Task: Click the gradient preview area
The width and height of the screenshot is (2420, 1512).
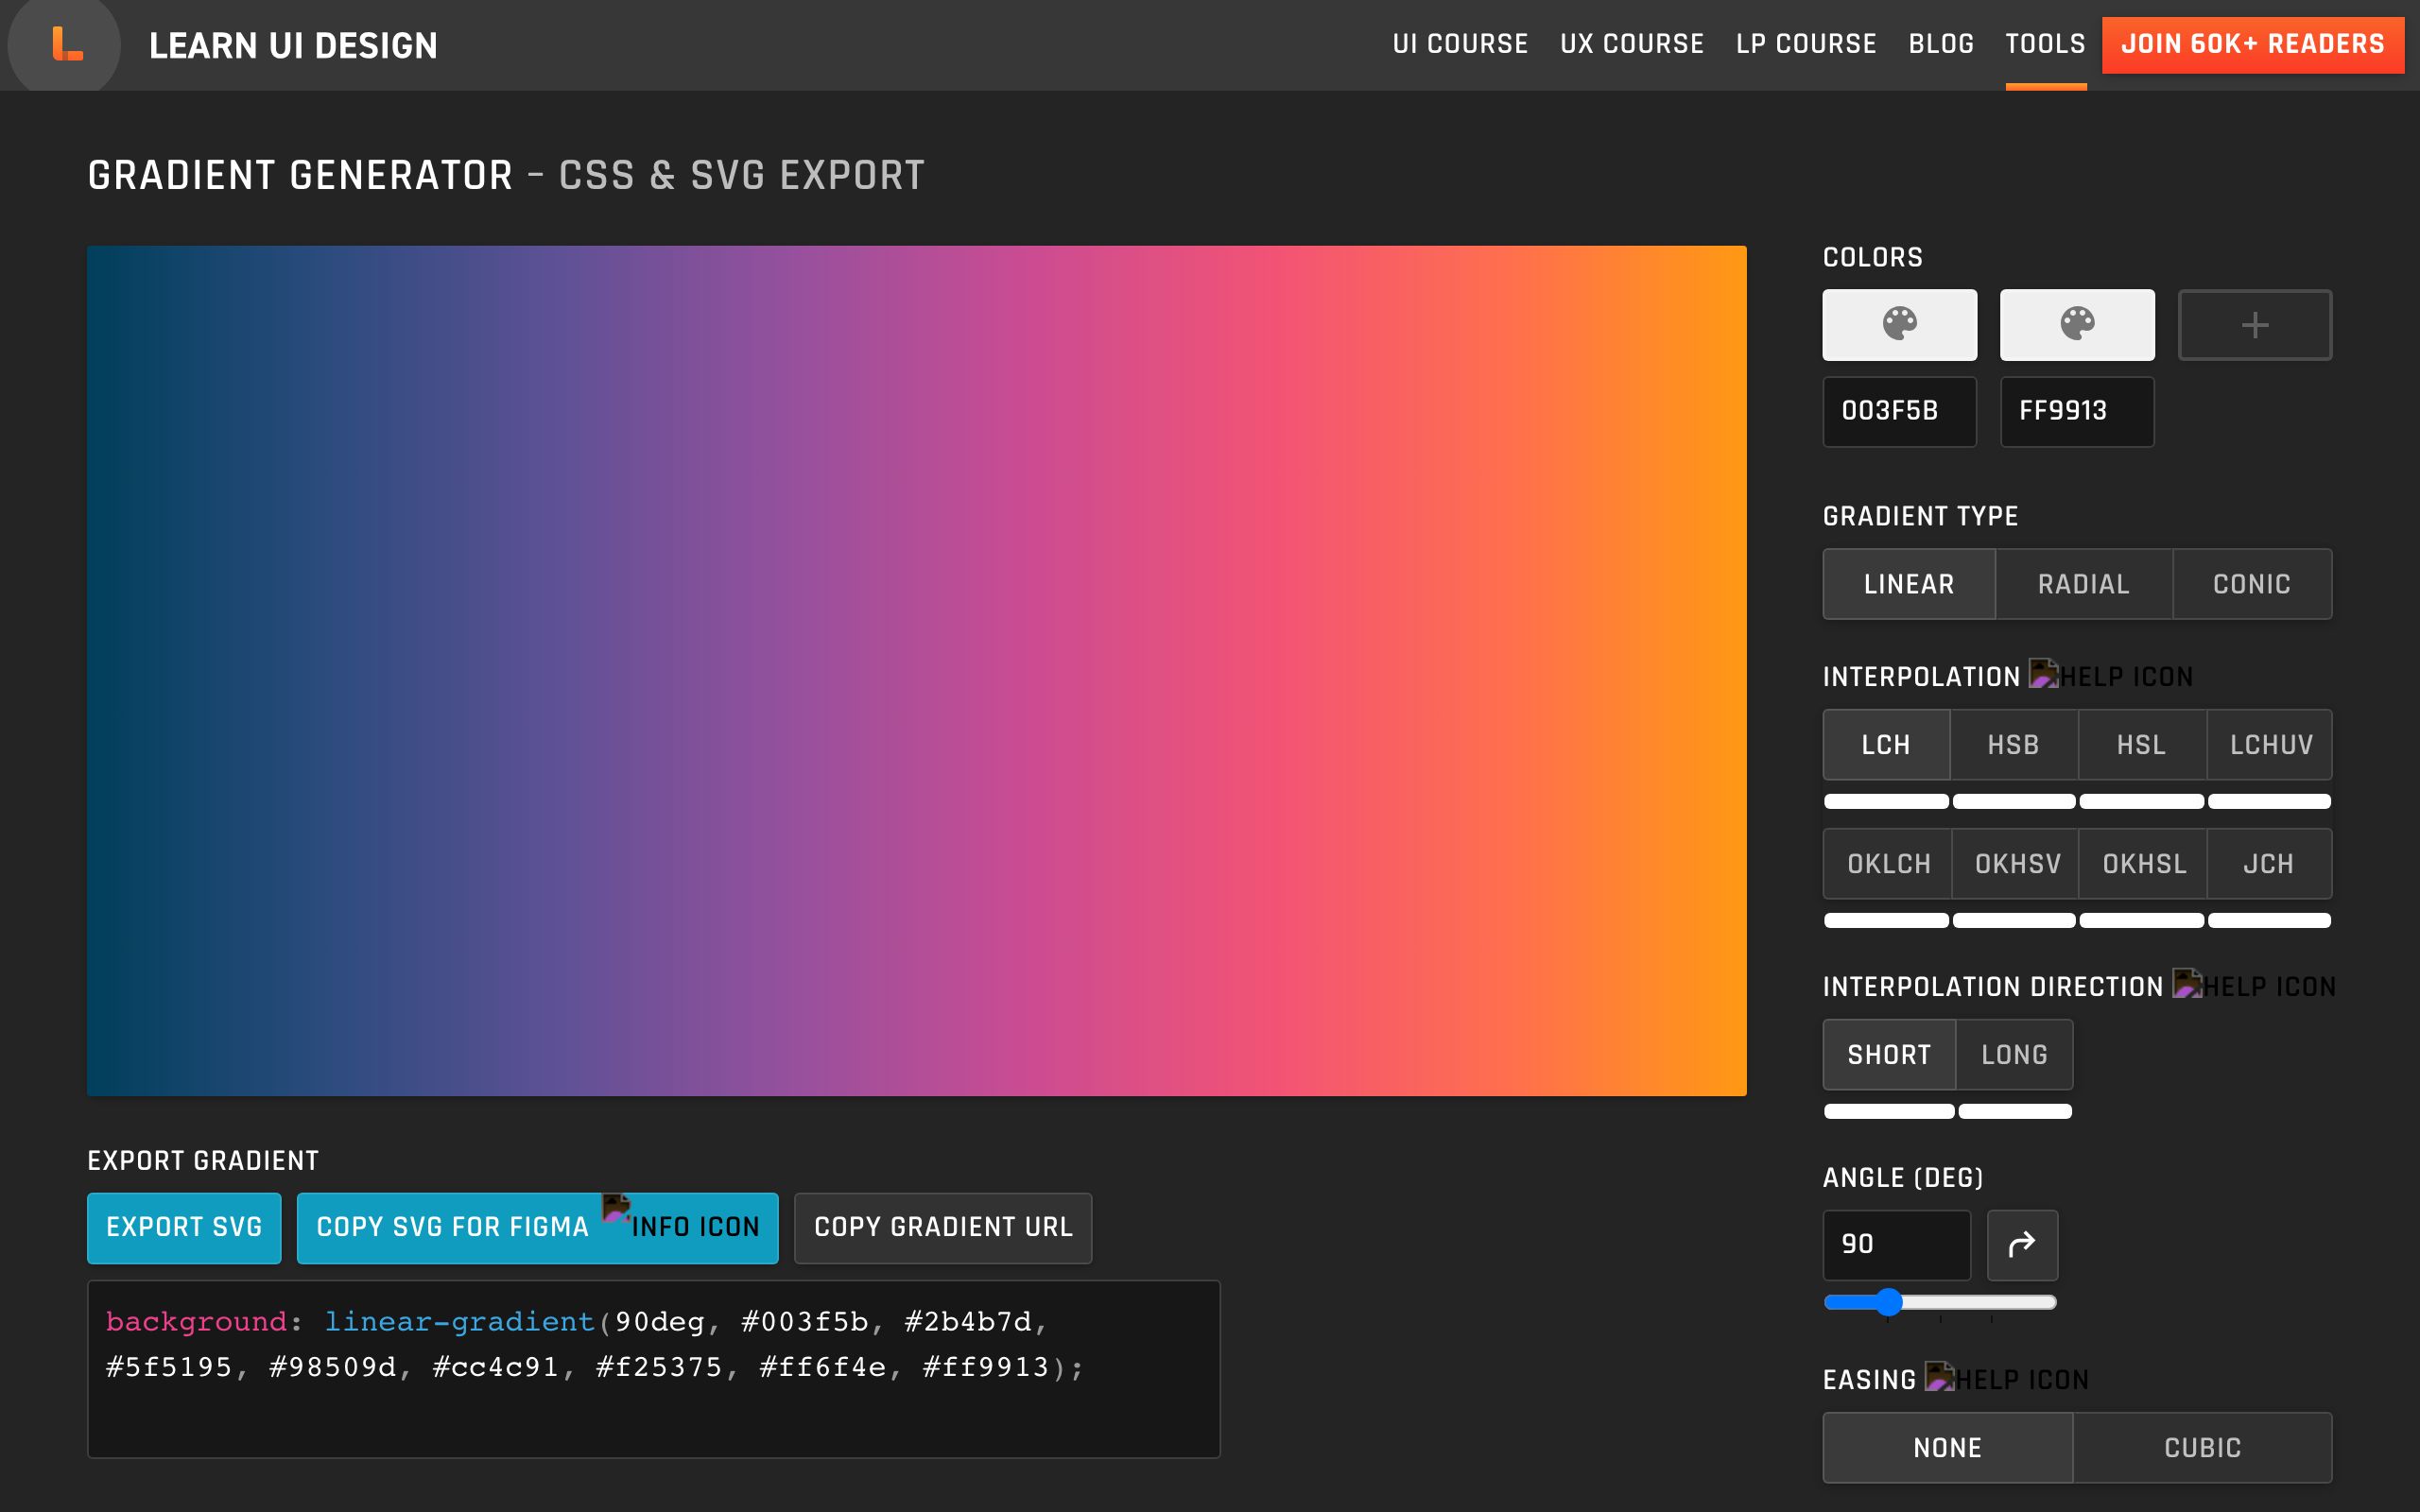Action: point(916,670)
